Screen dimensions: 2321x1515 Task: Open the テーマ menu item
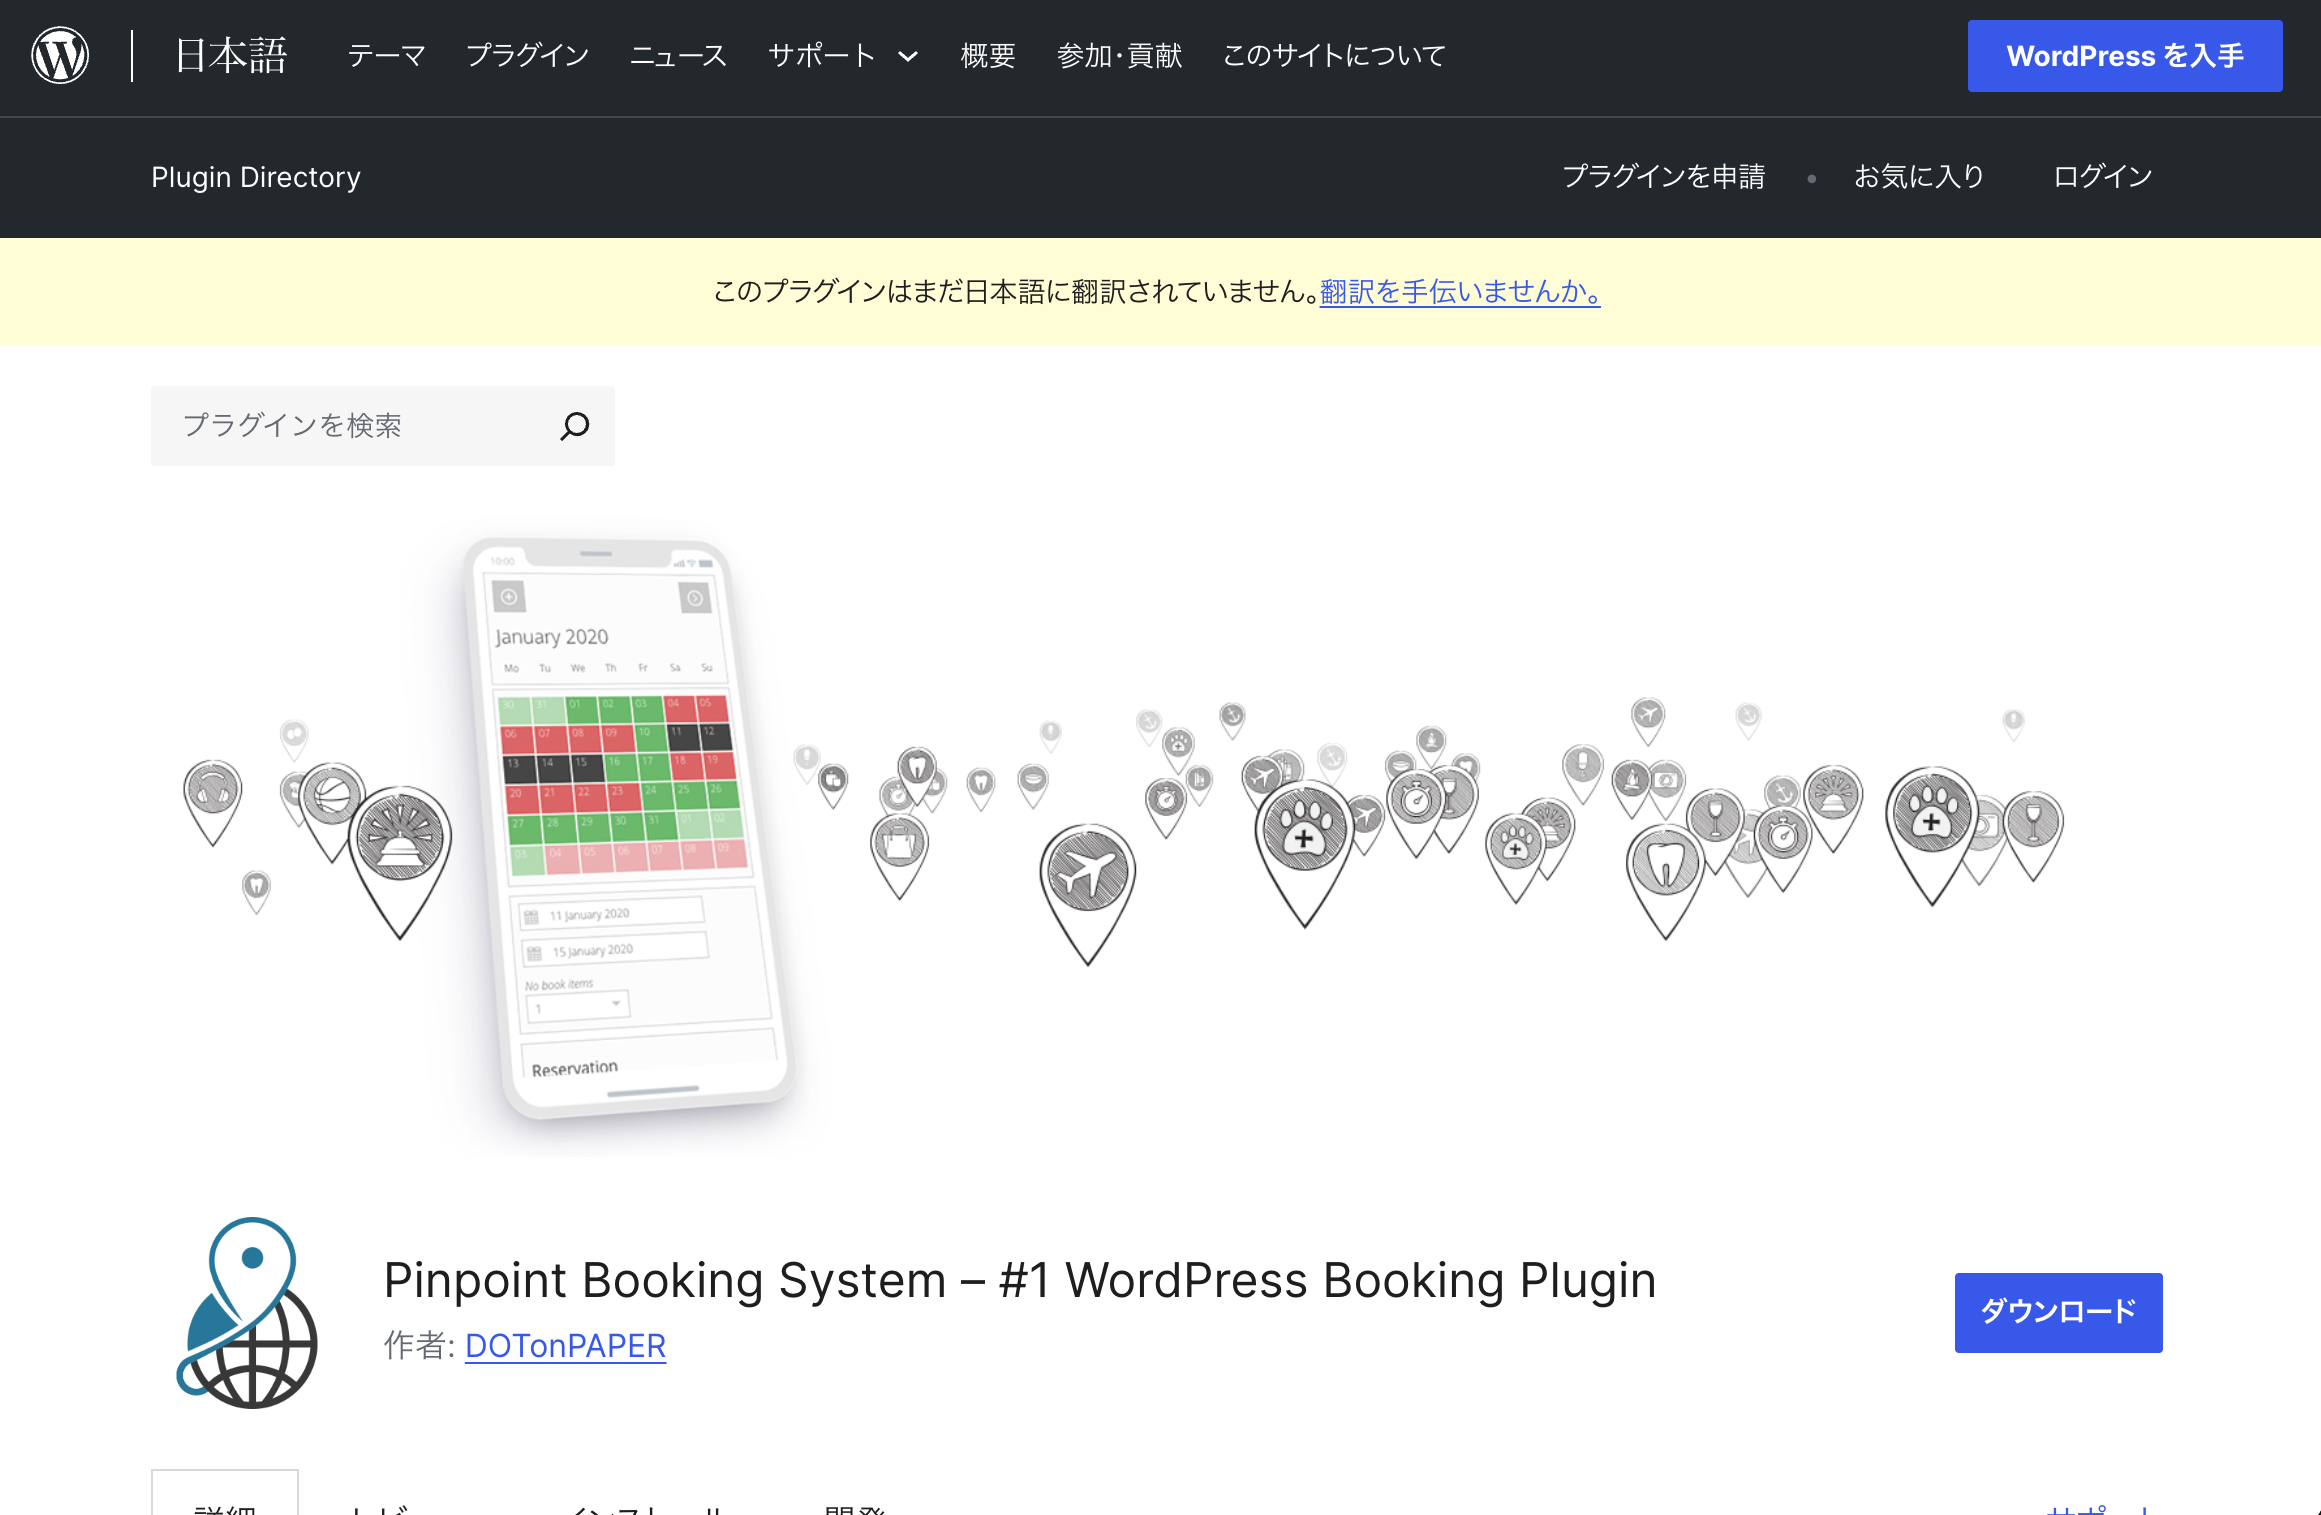pyautogui.click(x=387, y=56)
